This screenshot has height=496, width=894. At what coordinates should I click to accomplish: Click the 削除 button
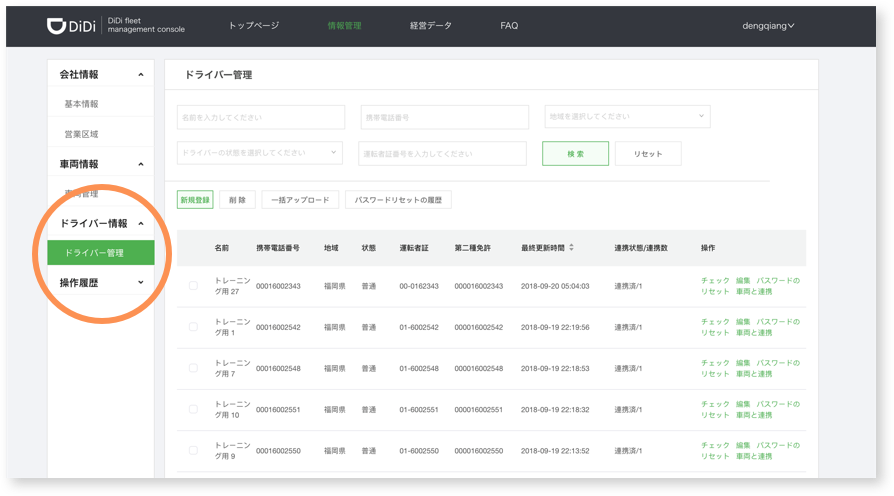point(237,200)
